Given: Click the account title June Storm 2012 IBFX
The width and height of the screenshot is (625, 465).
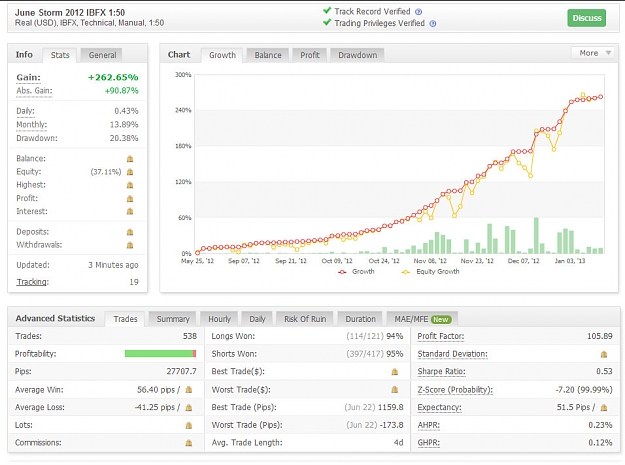Looking at the screenshot, I should pos(70,12).
